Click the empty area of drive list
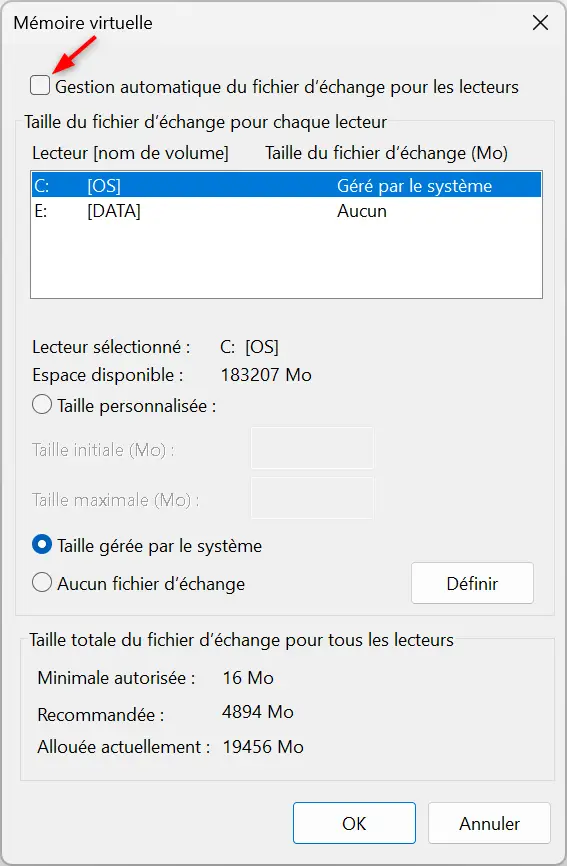Image resolution: width=567 pixels, height=866 pixels. (286, 260)
